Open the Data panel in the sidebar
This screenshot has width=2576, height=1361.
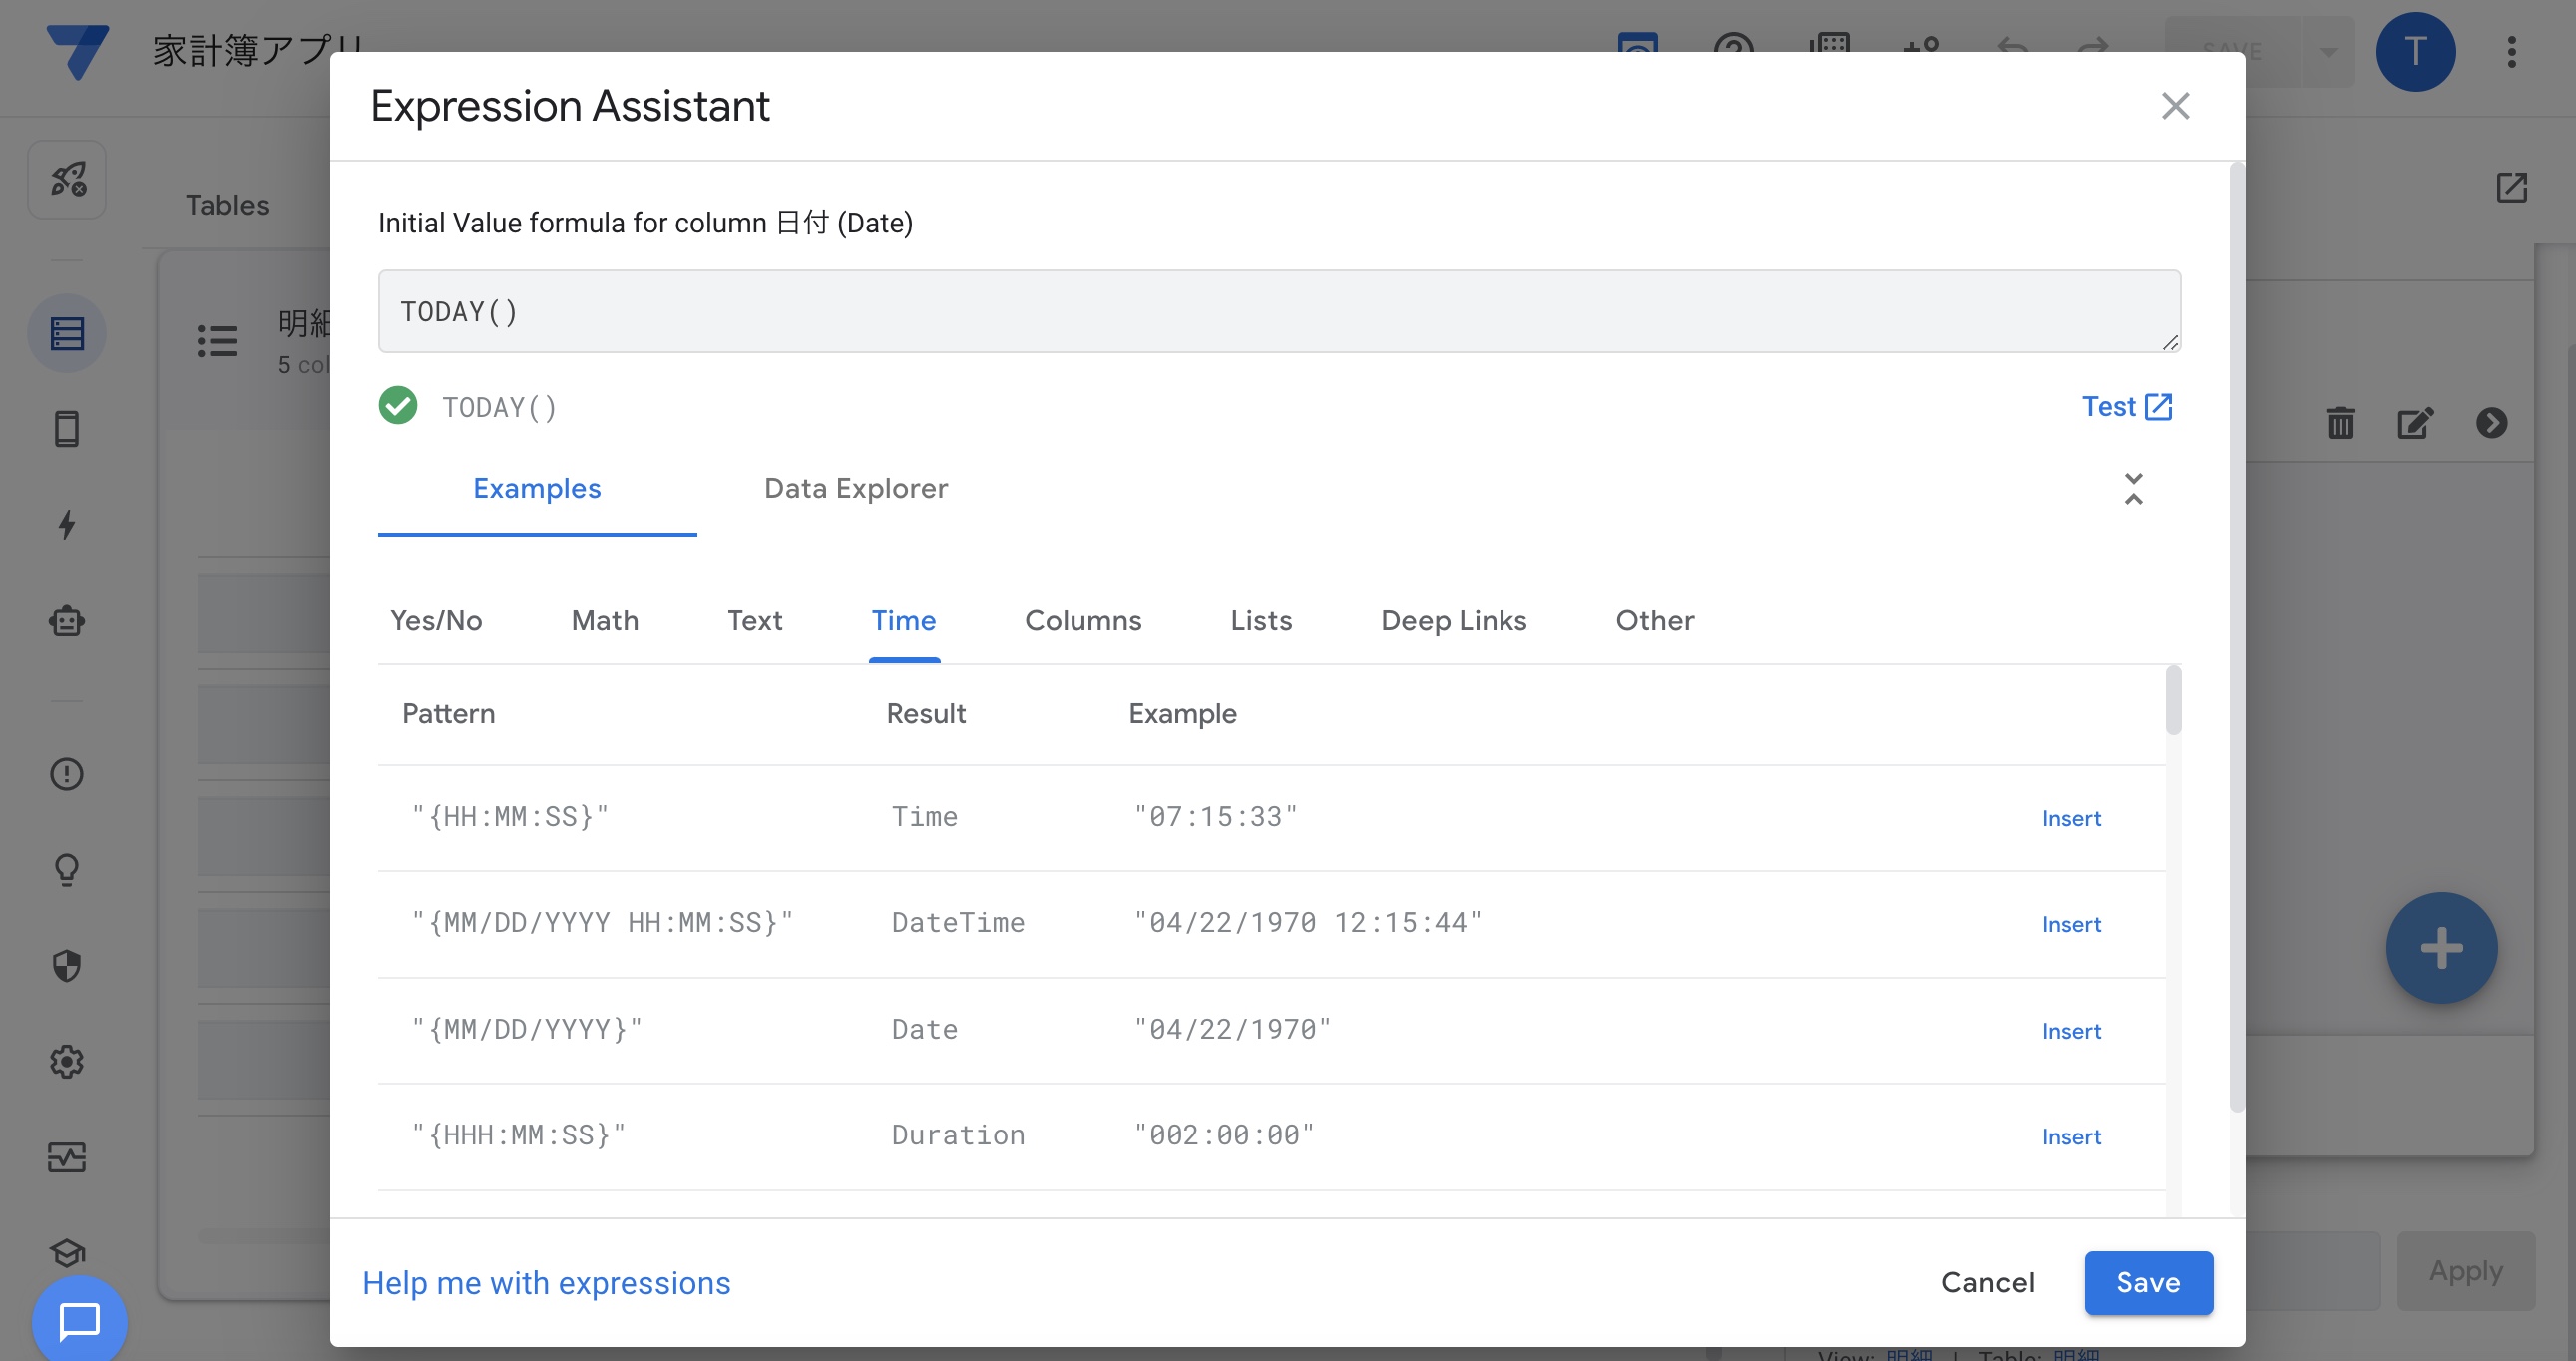[x=66, y=333]
